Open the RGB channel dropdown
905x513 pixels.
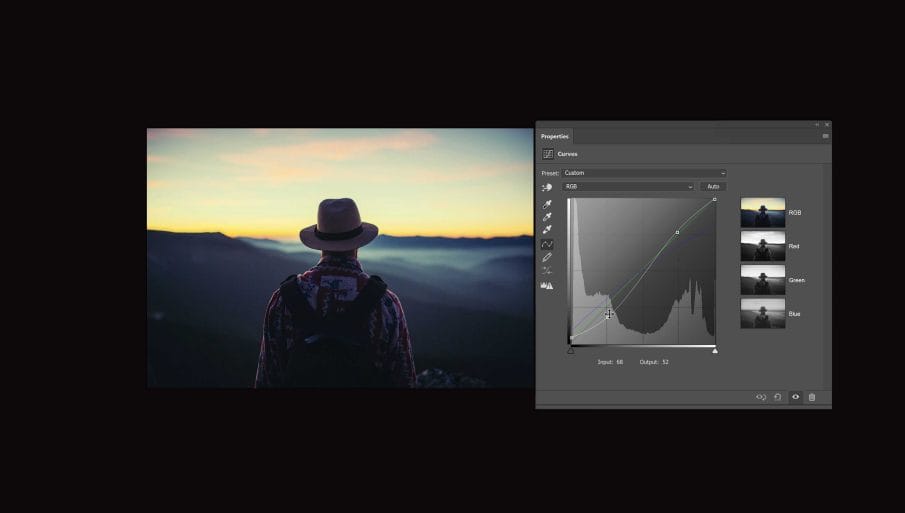[627, 187]
